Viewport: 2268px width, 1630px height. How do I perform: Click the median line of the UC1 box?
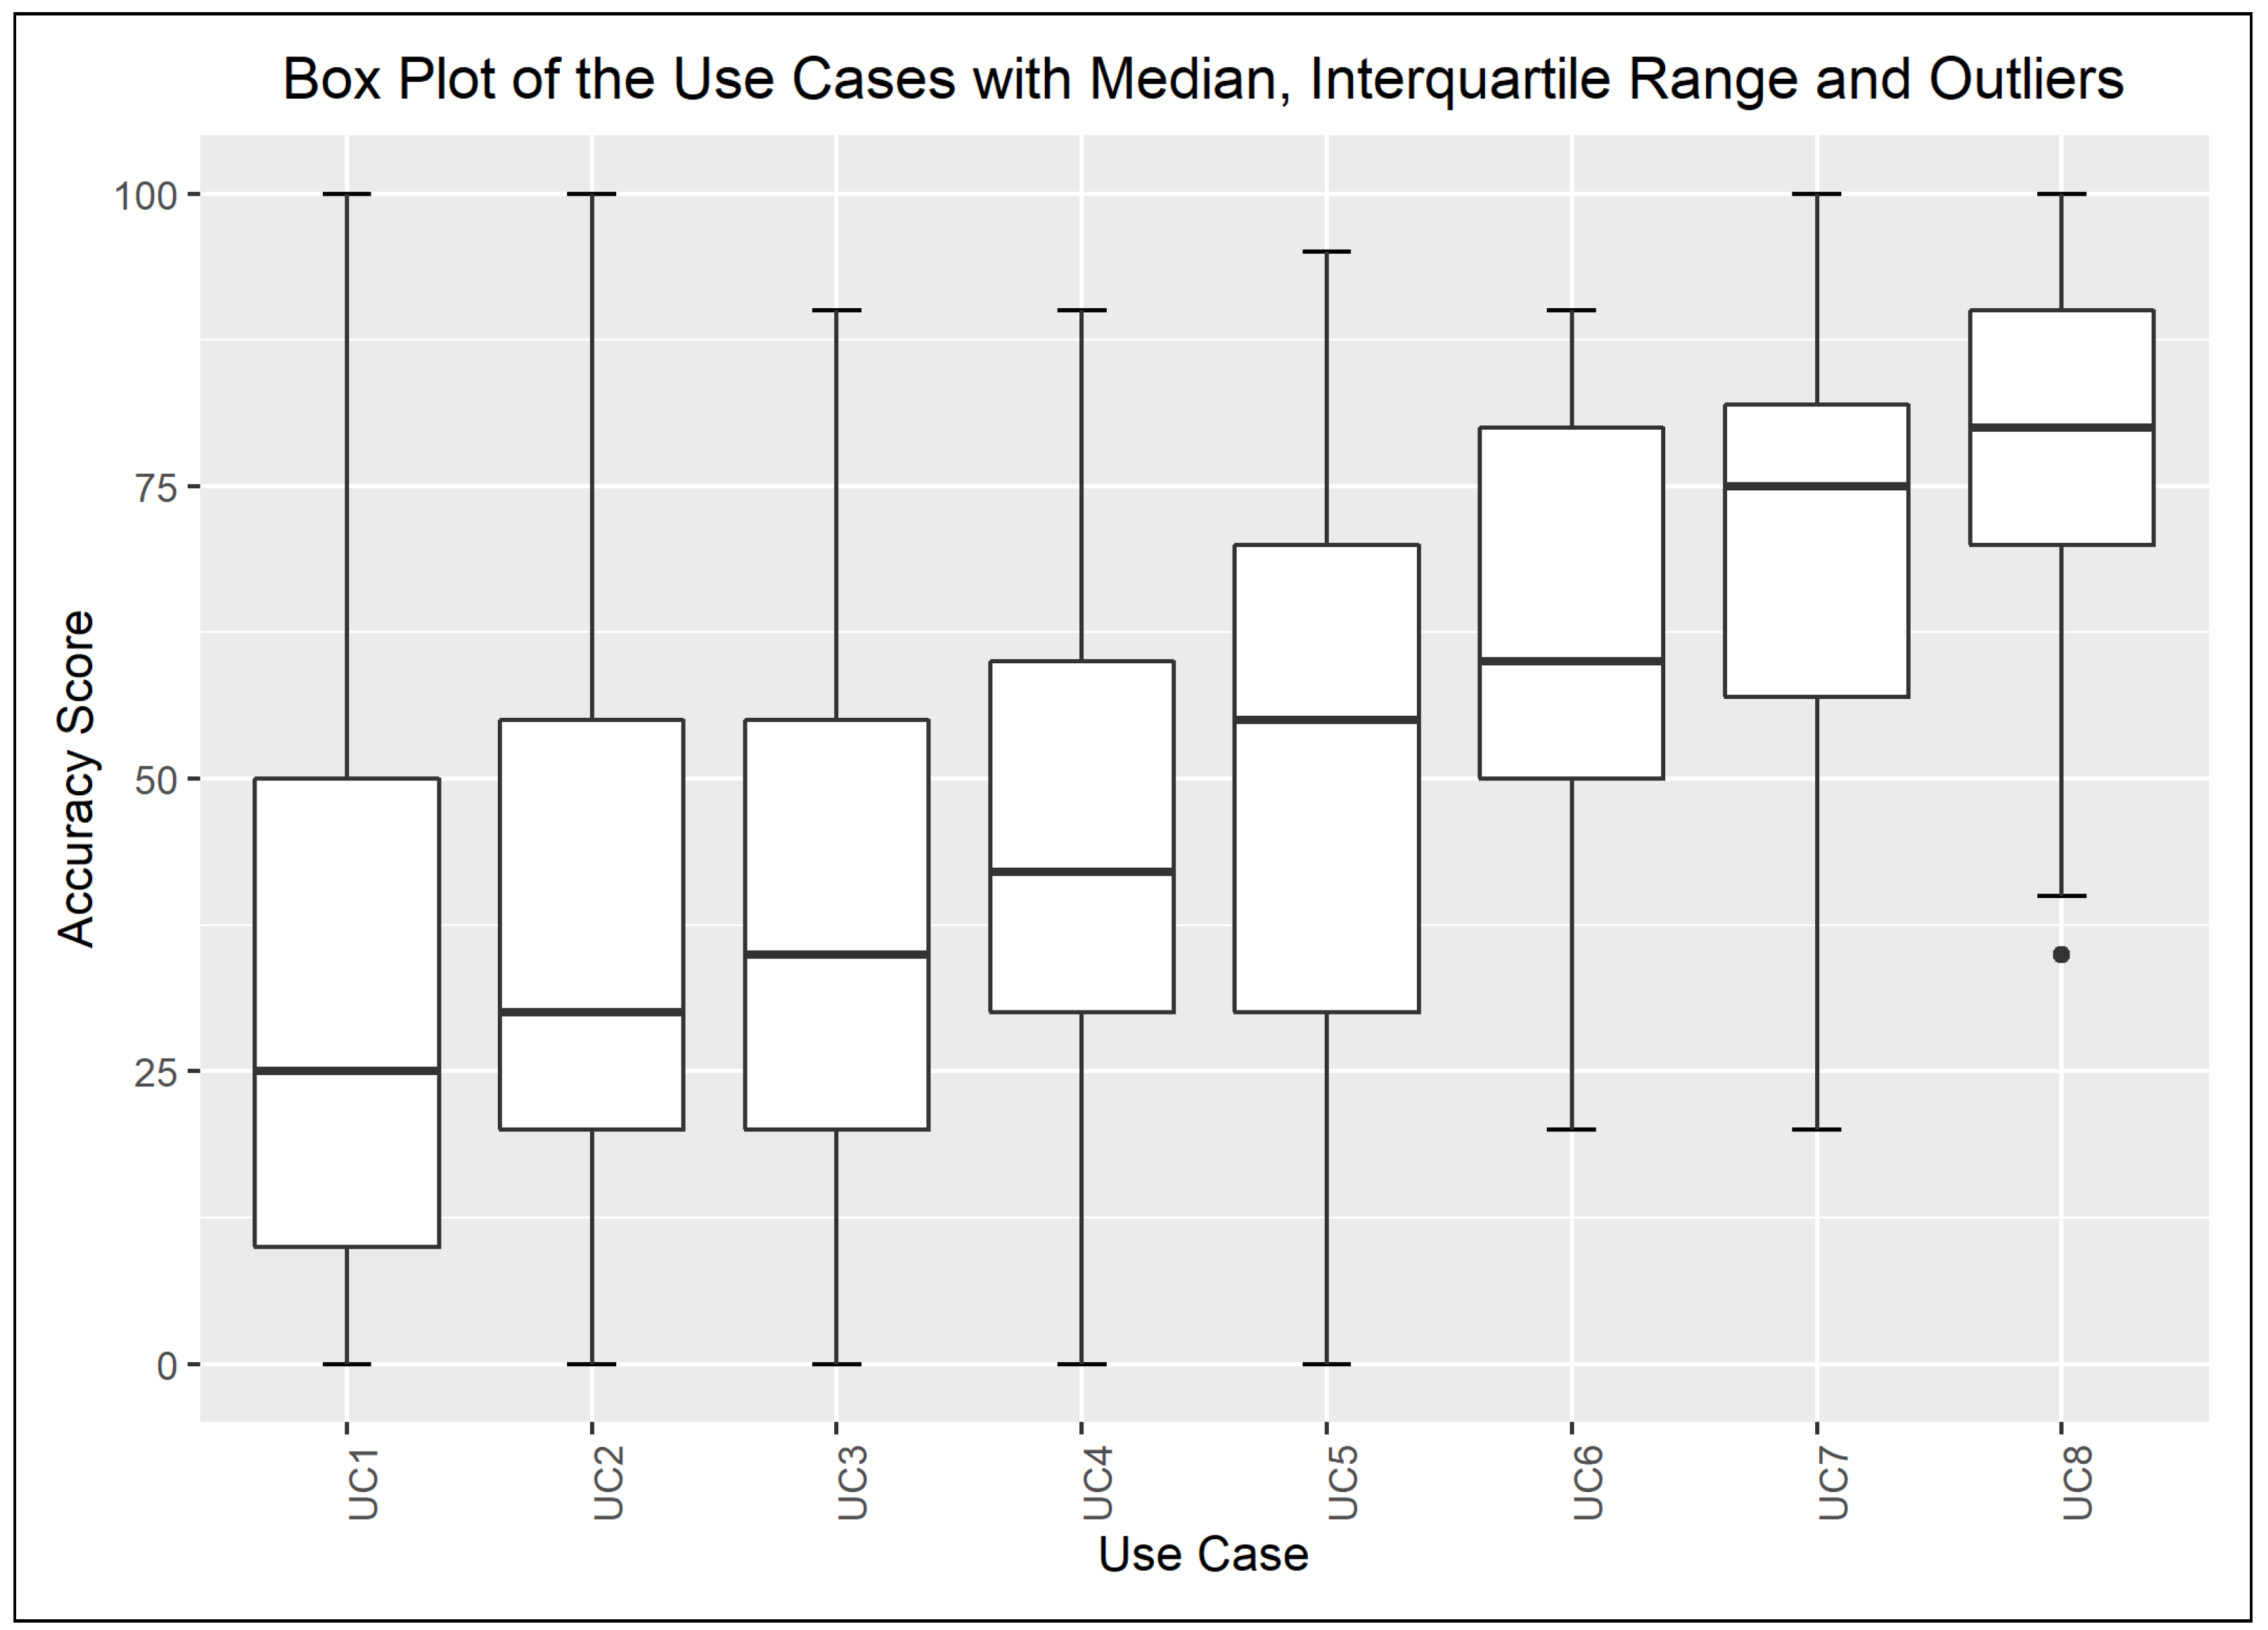tap(347, 1071)
